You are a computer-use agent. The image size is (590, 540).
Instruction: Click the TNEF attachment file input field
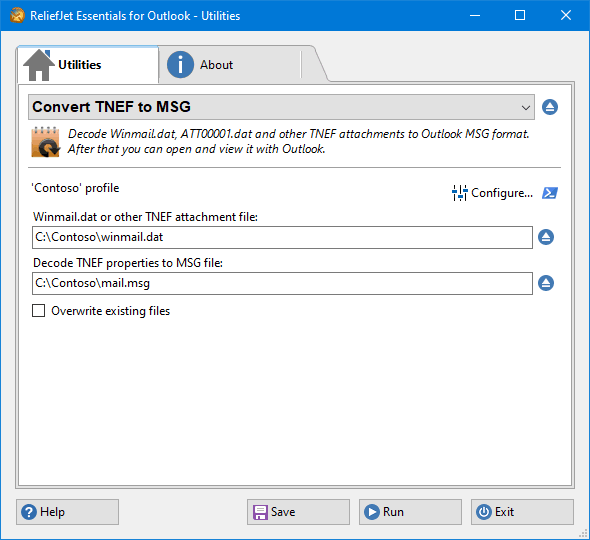(282, 237)
